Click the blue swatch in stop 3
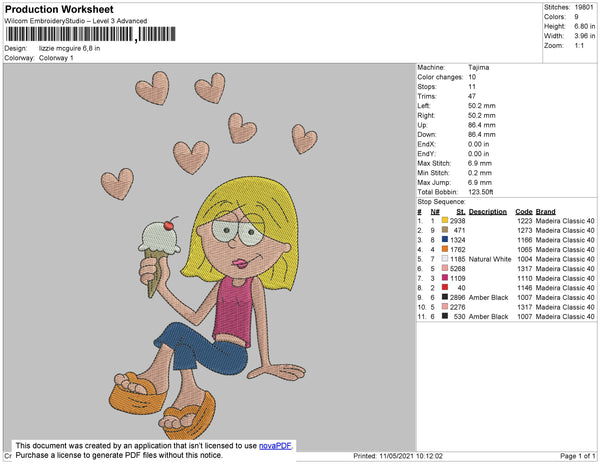 (445, 239)
